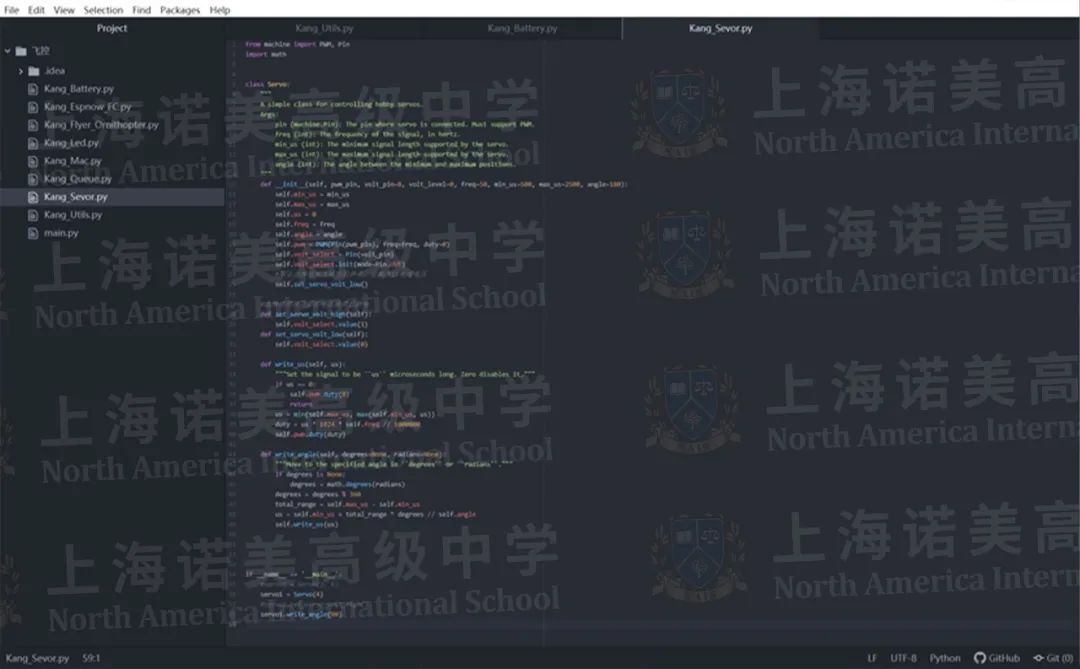Image resolution: width=1080 pixels, height=669 pixels.
Task: Open the Python grammar selector
Action: [945, 658]
